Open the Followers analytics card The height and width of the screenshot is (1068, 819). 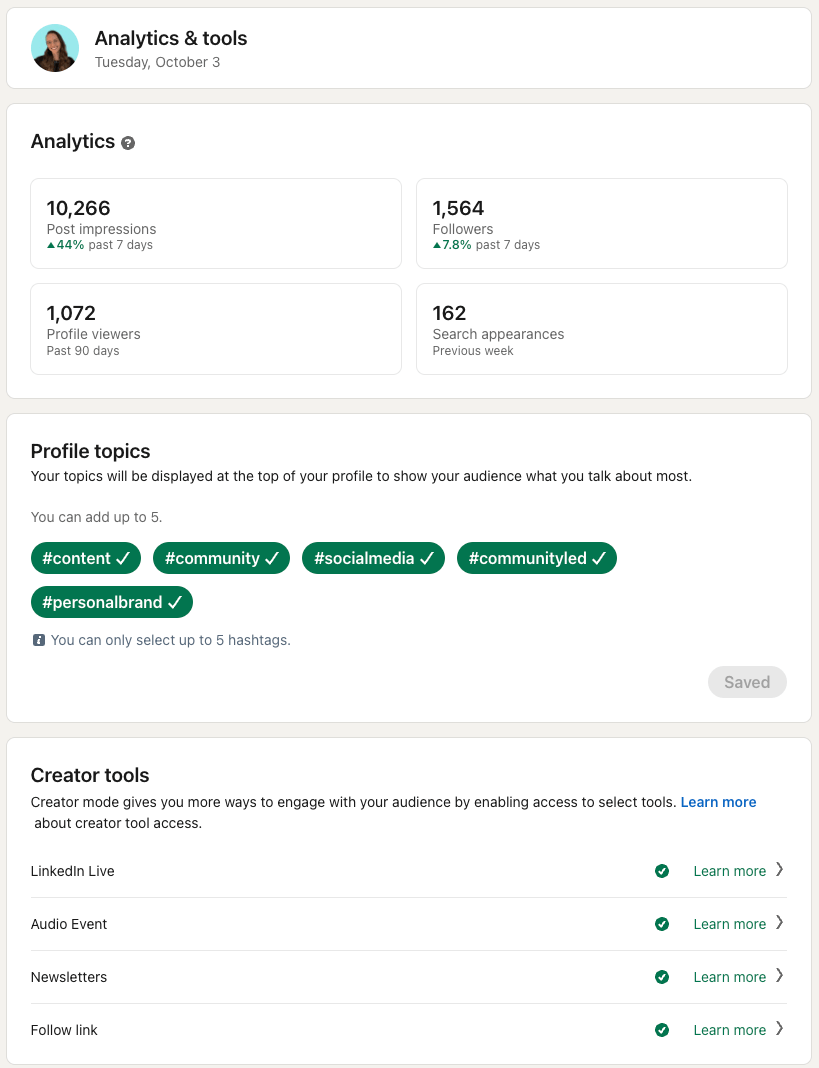click(601, 224)
